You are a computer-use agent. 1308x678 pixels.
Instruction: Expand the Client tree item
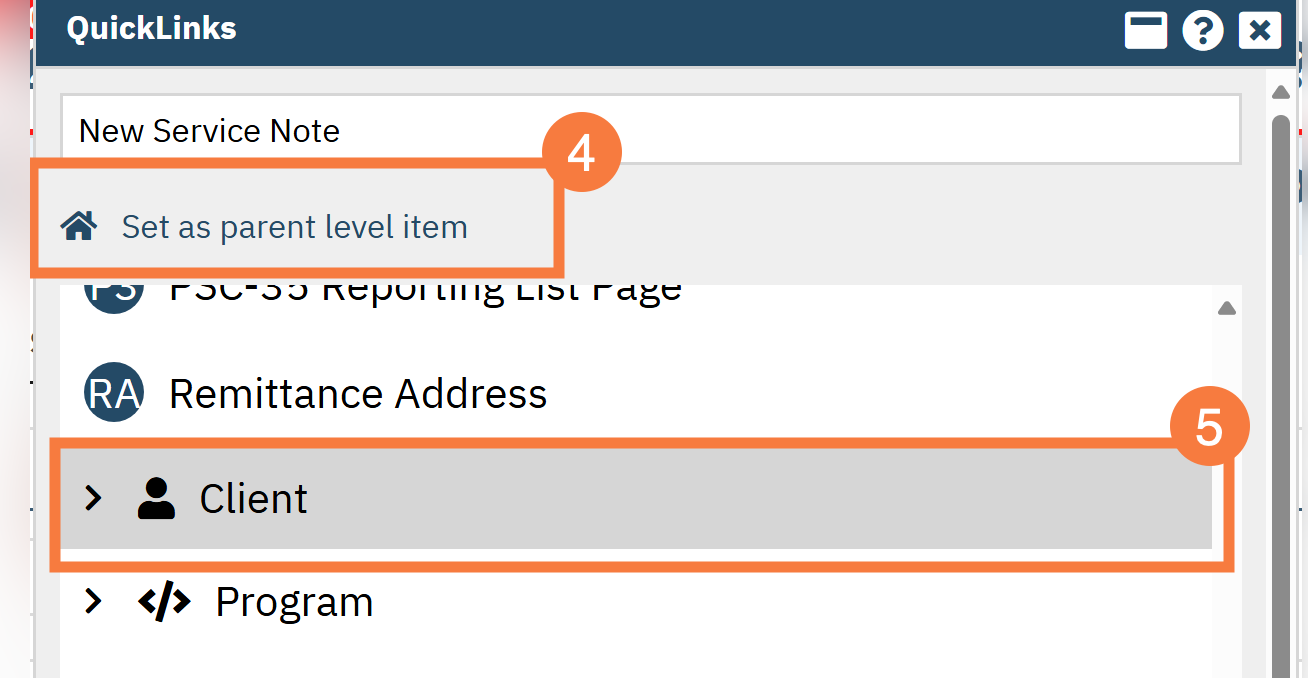click(x=93, y=498)
